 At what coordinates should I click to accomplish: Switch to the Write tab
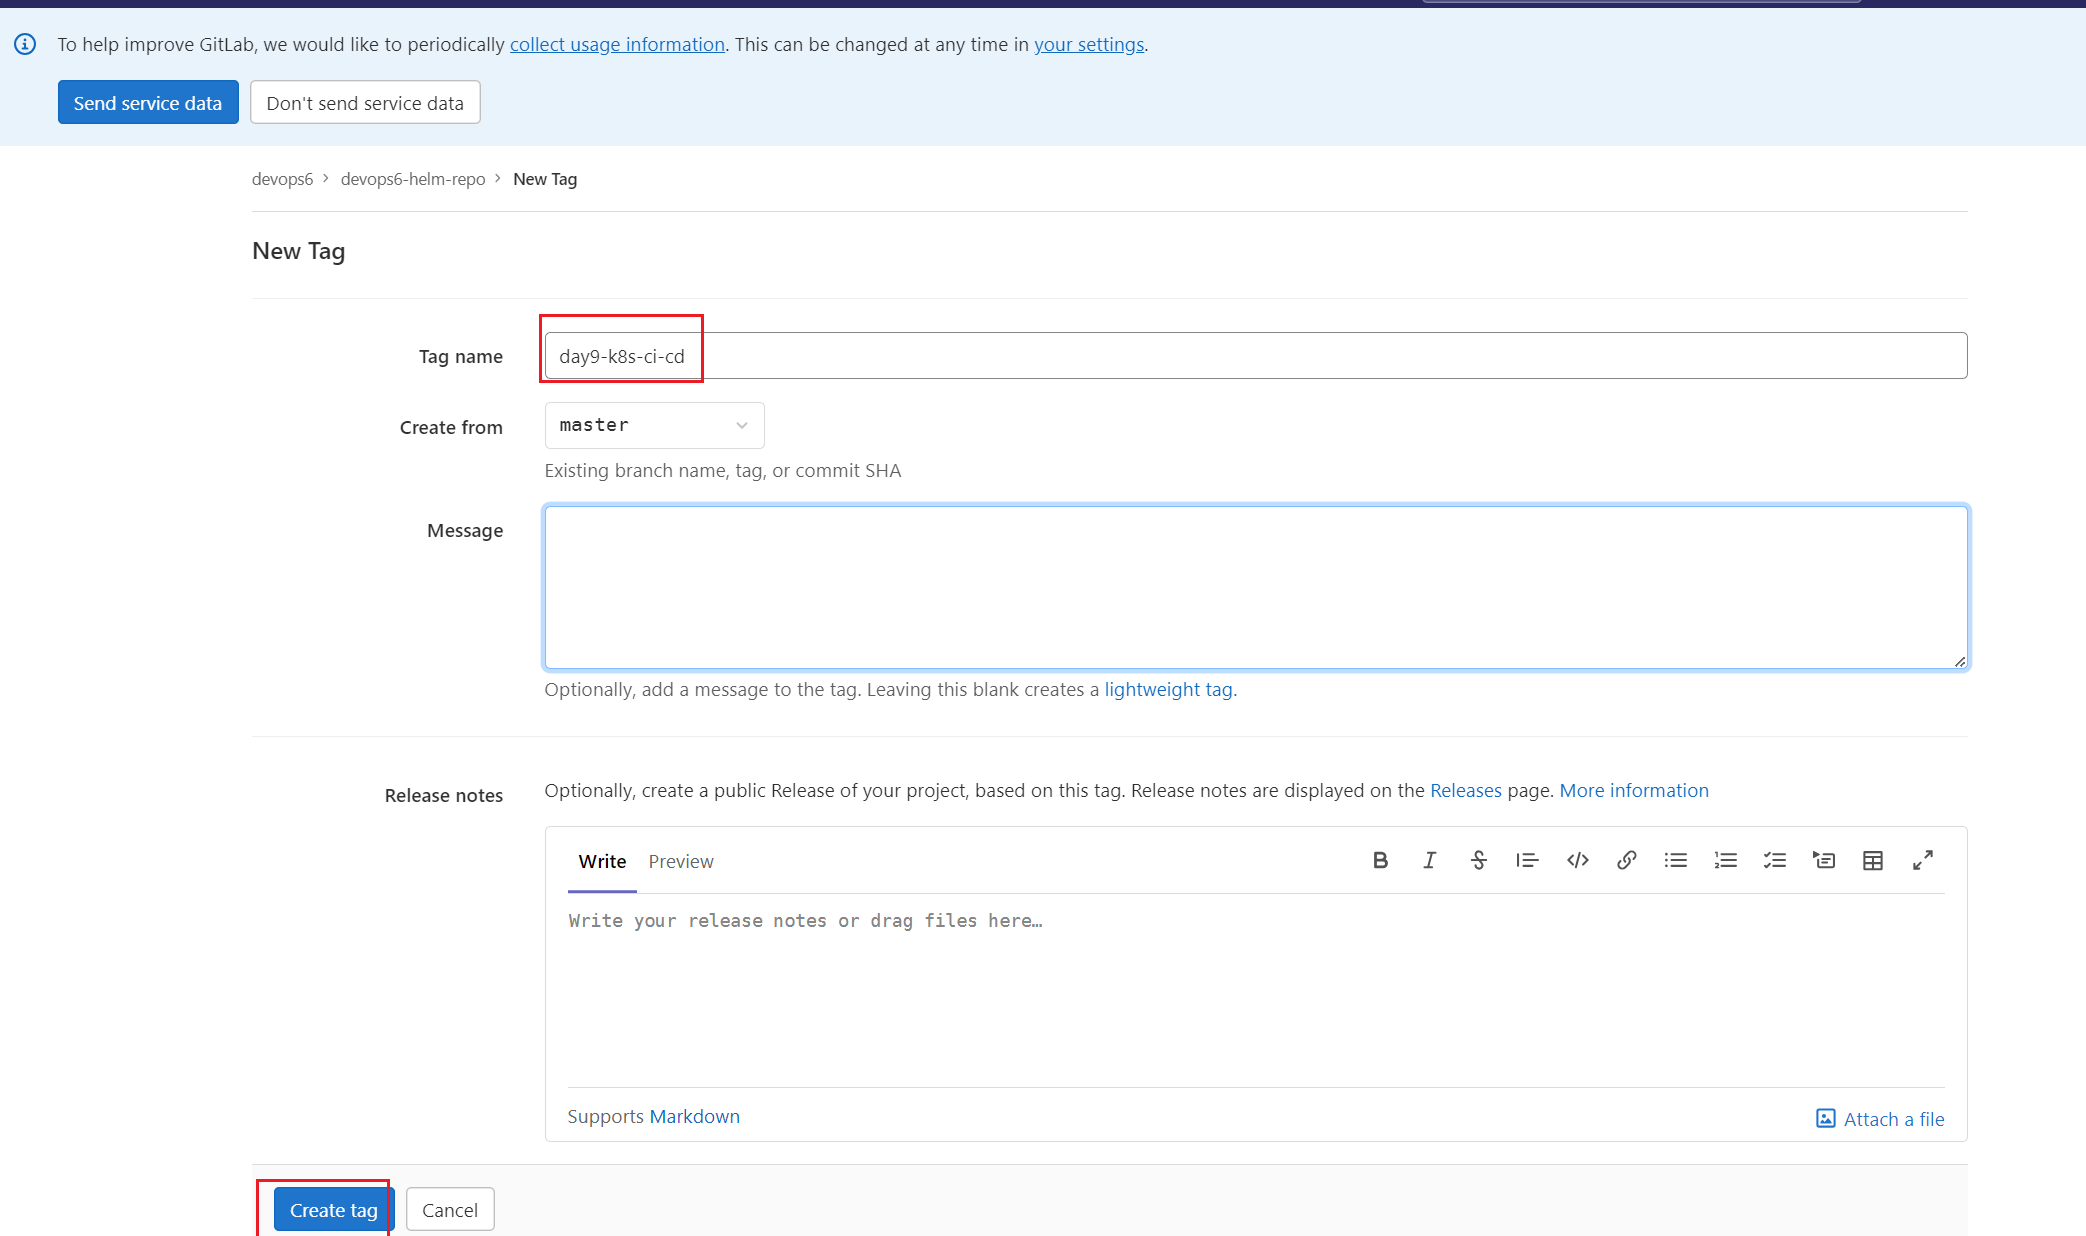coord(602,861)
